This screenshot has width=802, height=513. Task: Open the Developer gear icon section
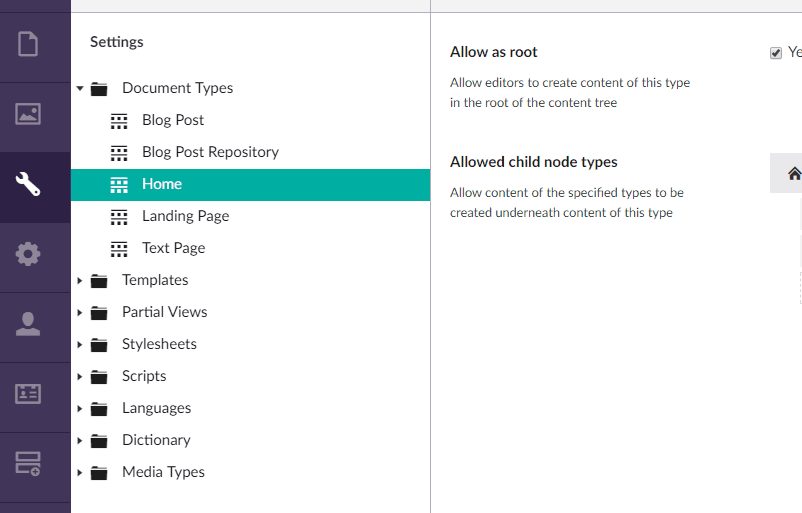point(28,254)
